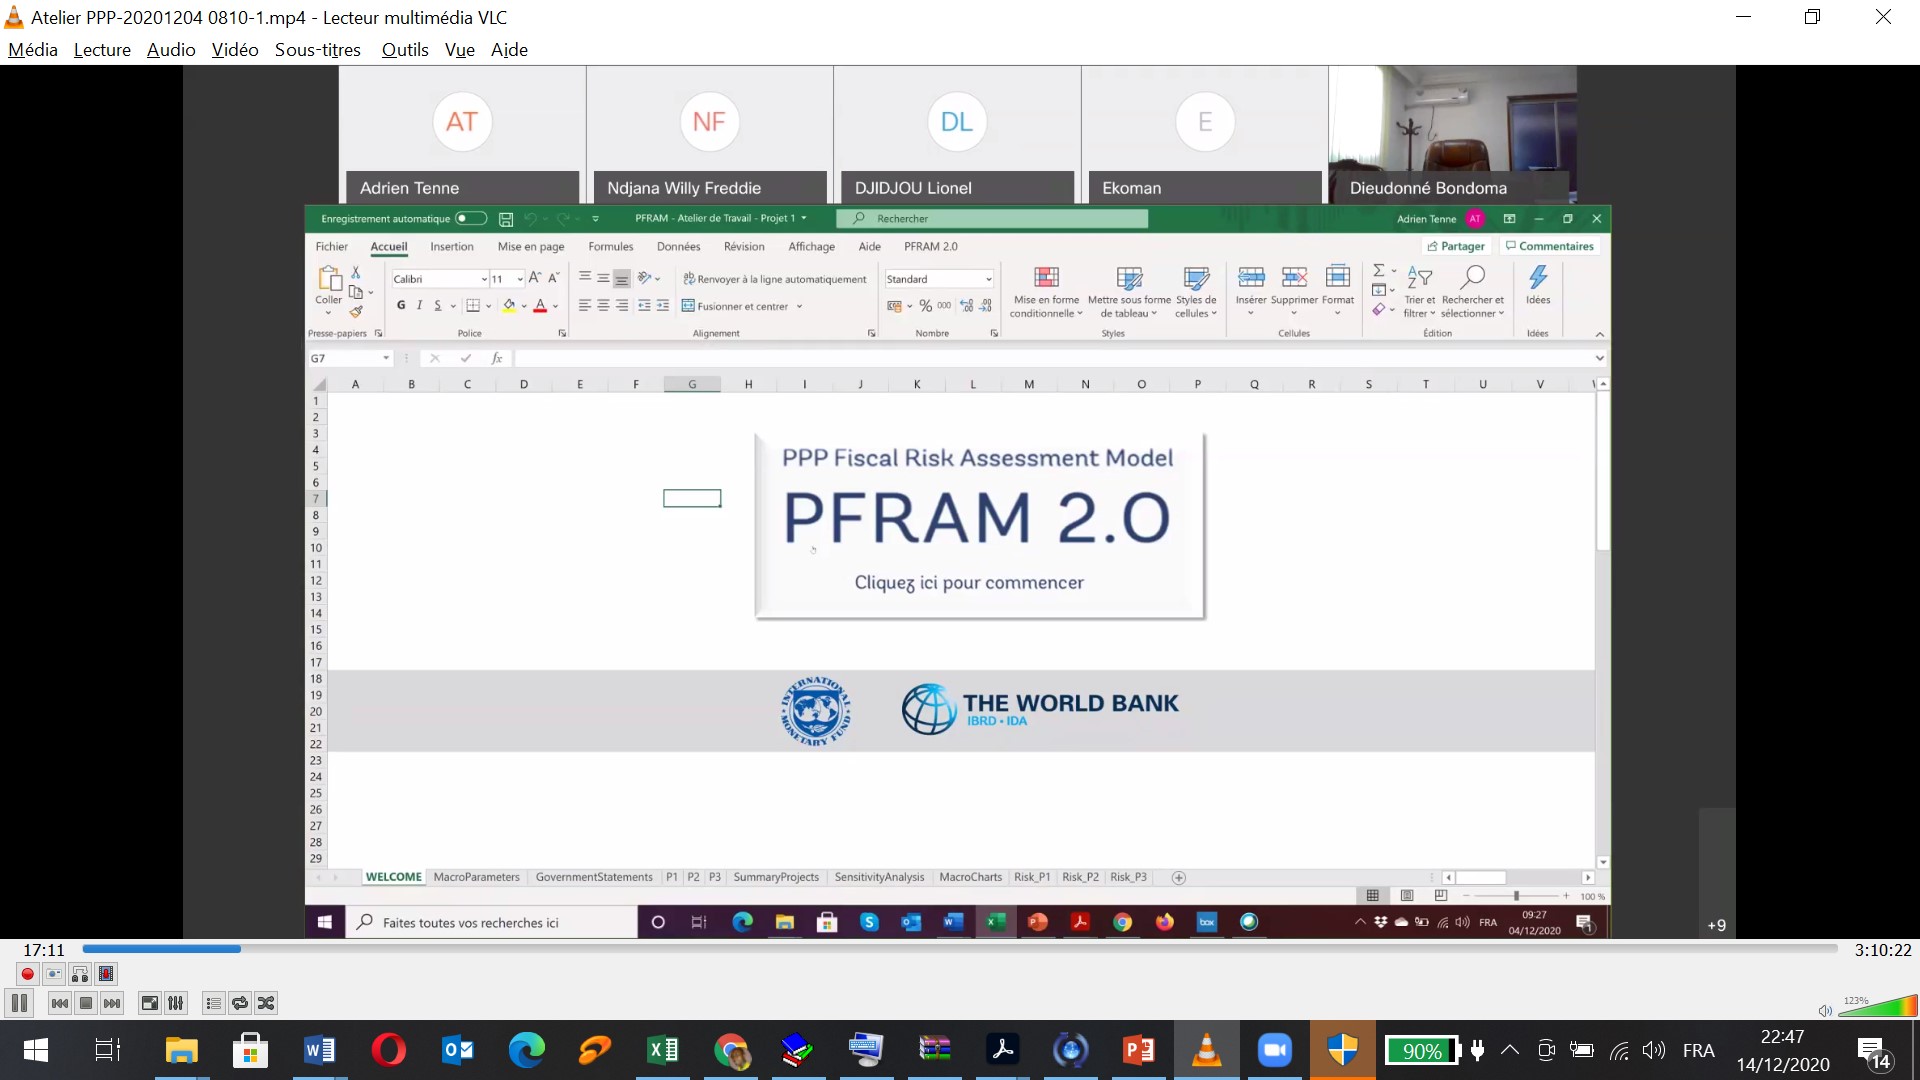
Task: Pause the VLC video playback
Action: click(20, 1003)
